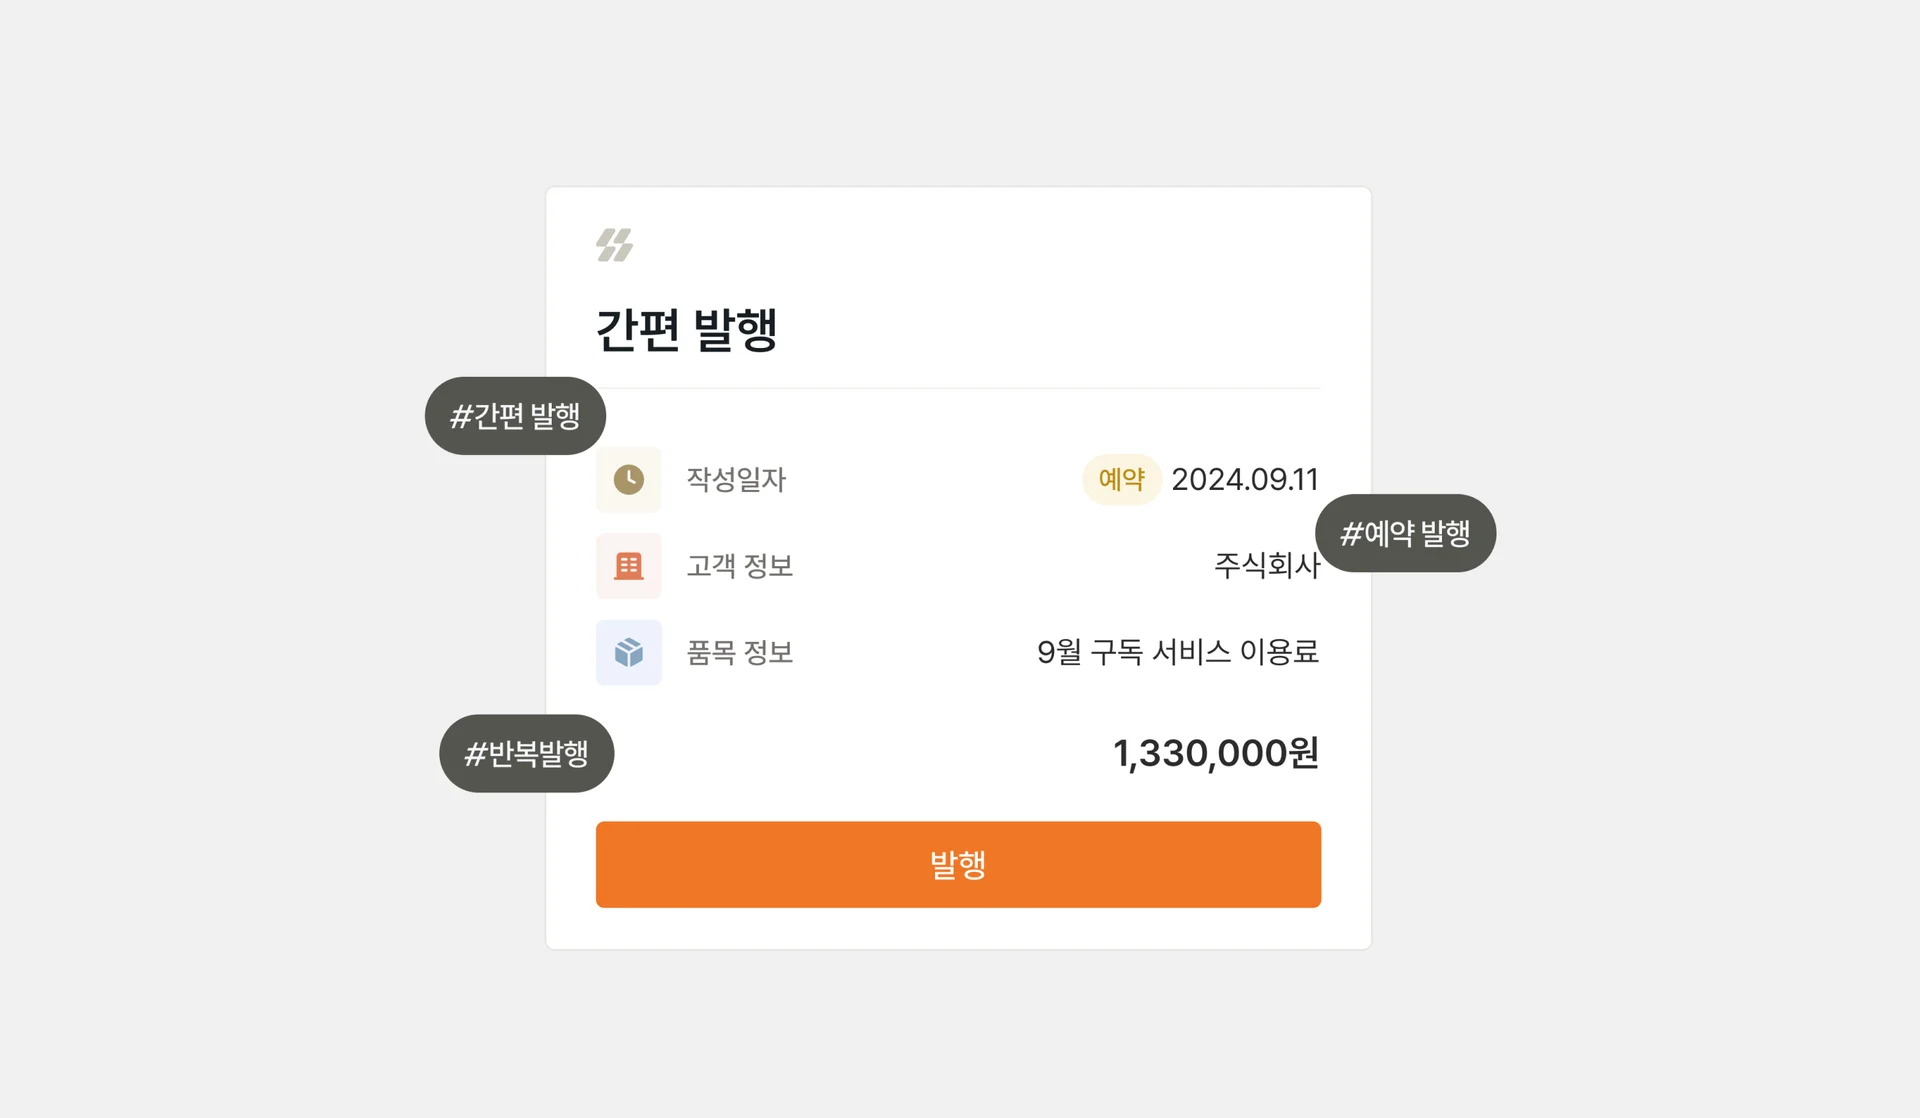Switch to the #예약 발행 label

pyautogui.click(x=1405, y=533)
